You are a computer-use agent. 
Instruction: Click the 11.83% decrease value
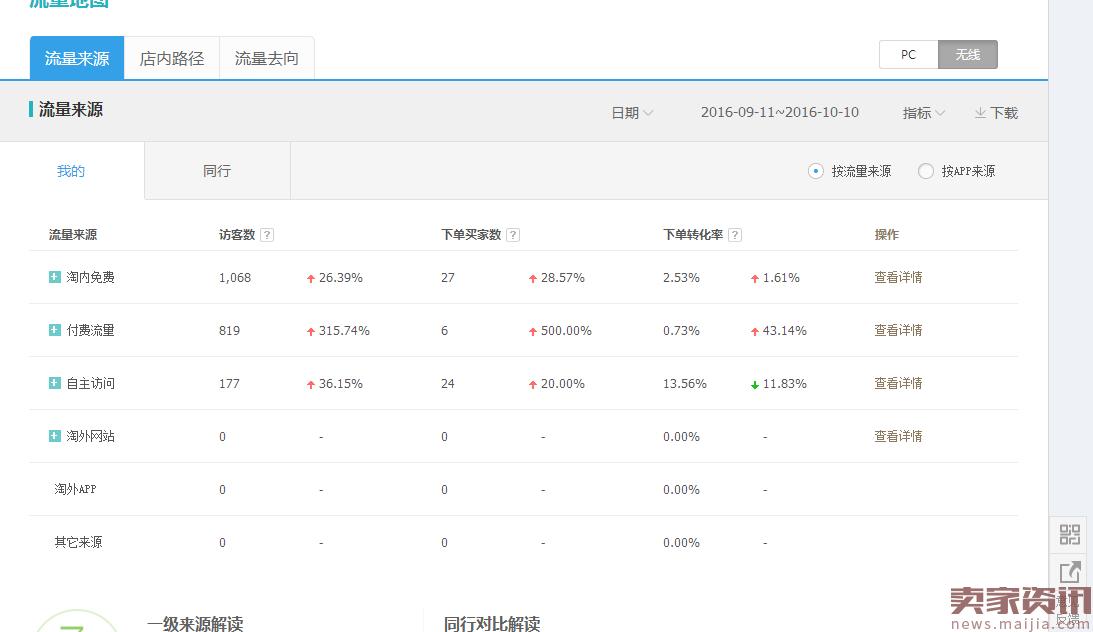(784, 383)
